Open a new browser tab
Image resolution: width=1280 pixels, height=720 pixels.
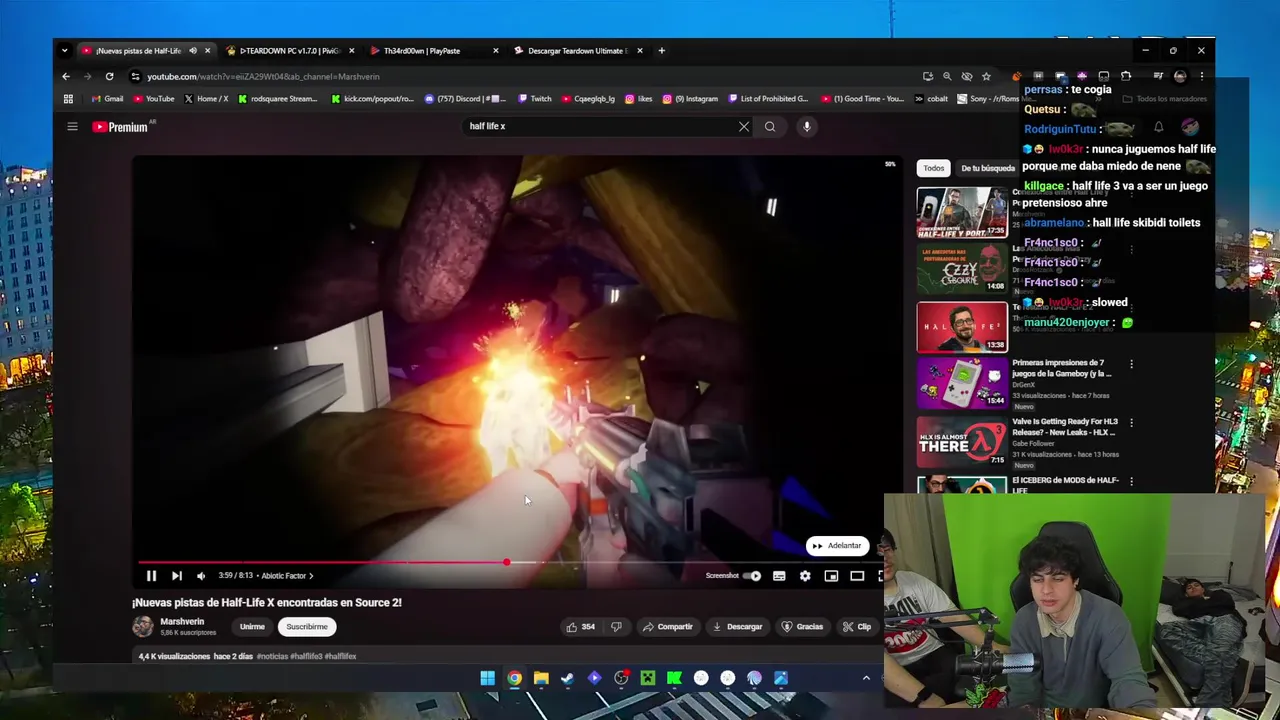[661, 51]
